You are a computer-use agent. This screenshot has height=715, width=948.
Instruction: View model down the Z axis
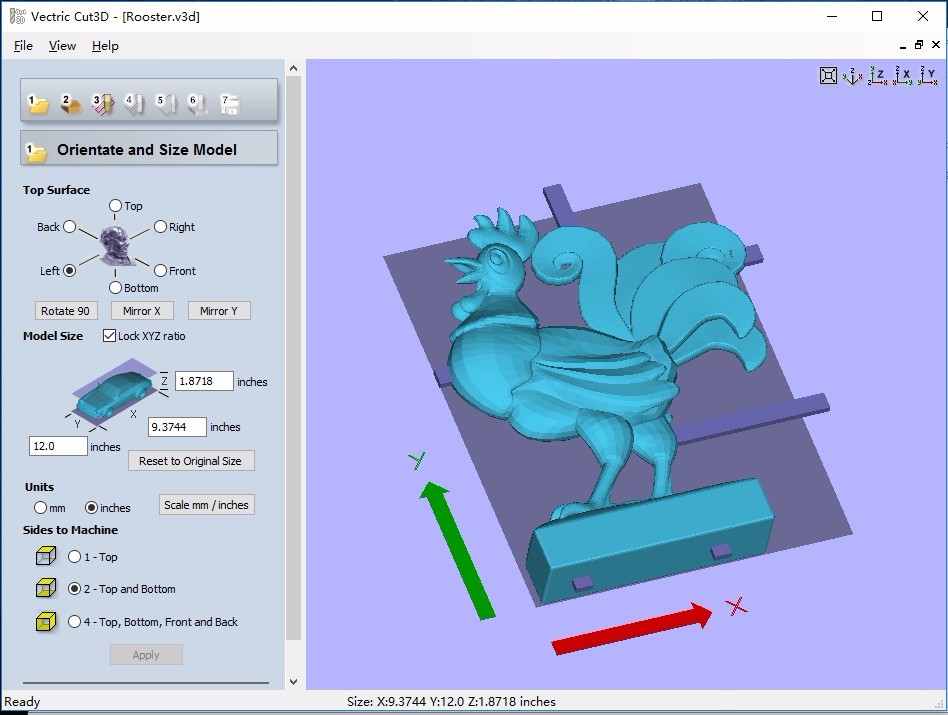pyautogui.click(x=877, y=76)
